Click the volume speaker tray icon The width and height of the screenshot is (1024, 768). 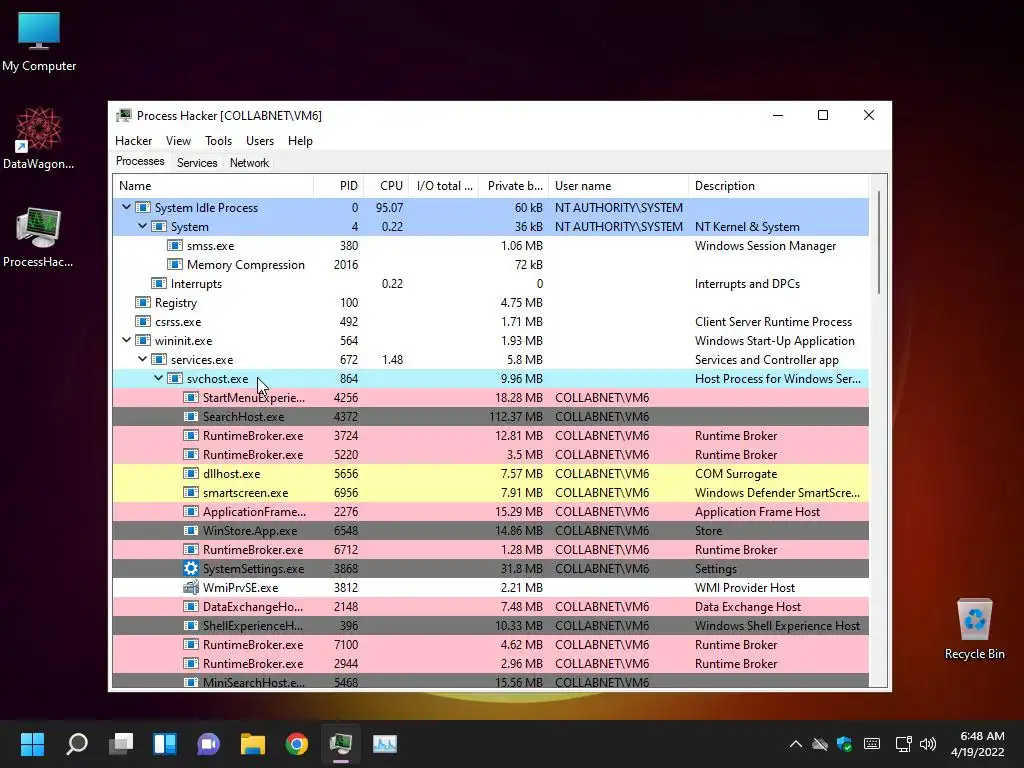(927, 744)
